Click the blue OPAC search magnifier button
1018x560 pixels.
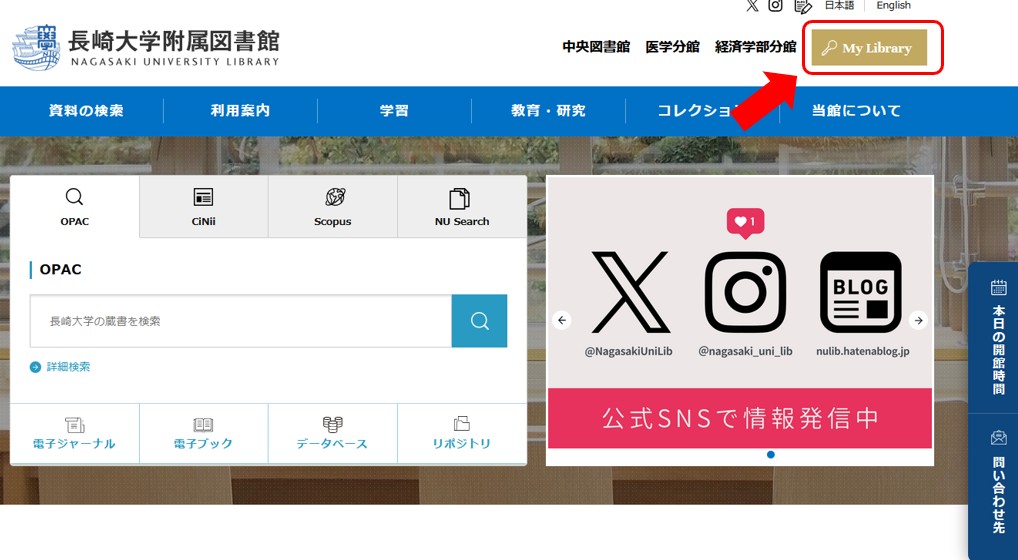(x=479, y=321)
